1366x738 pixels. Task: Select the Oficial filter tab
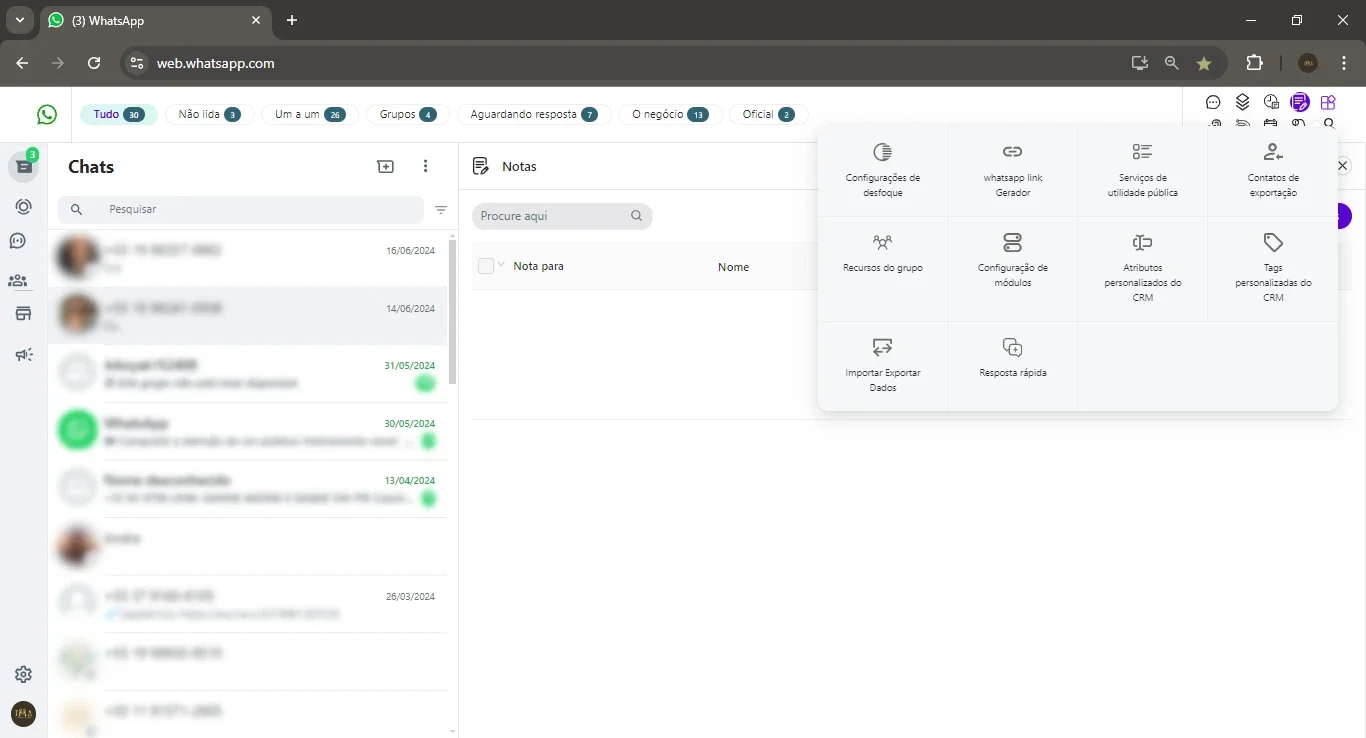pyautogui.click(x=768, y=115)
